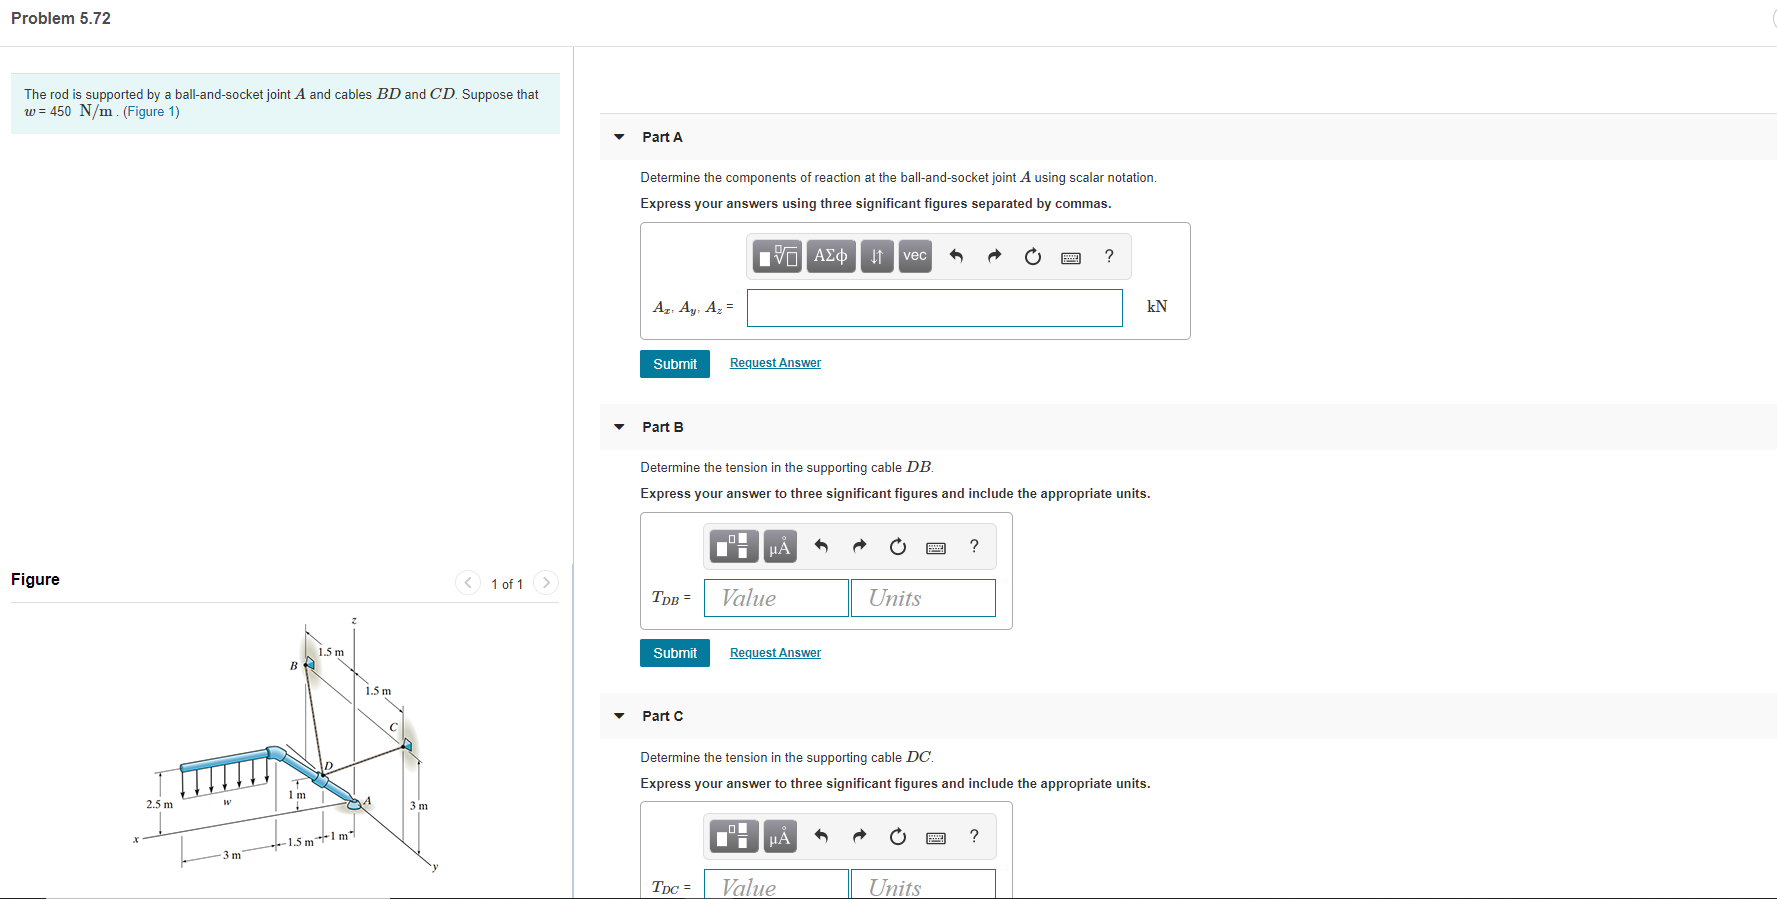
Task: Open units symbols µÅ in Part C
Action: point(780,836)
